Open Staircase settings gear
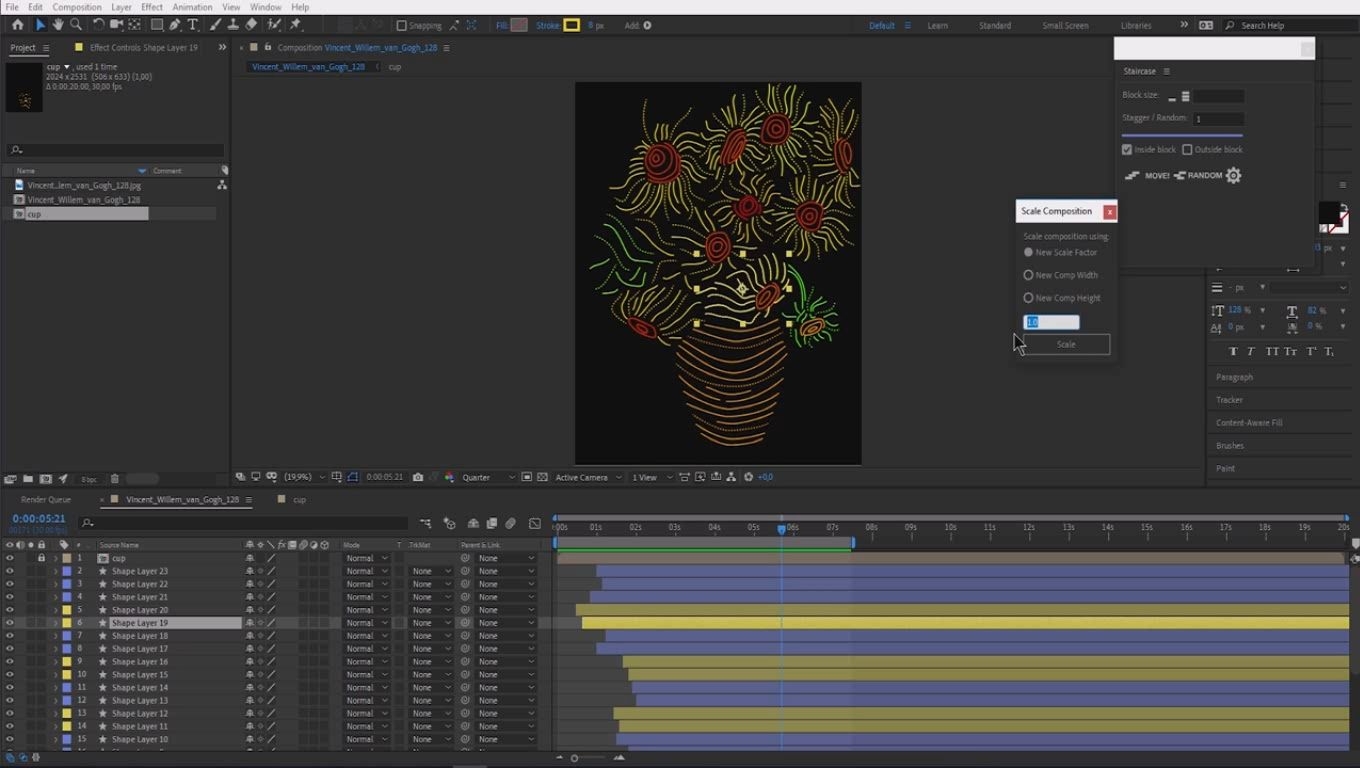The image size is (1360, 768). (x=1233, y=176)
